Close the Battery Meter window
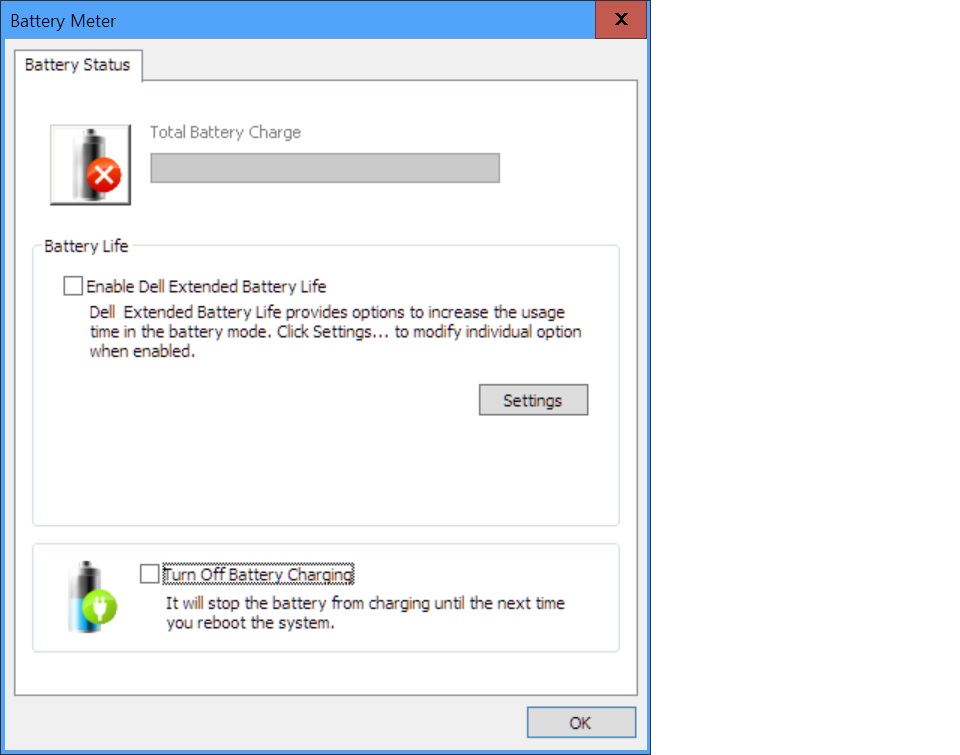 coord(621,20)
